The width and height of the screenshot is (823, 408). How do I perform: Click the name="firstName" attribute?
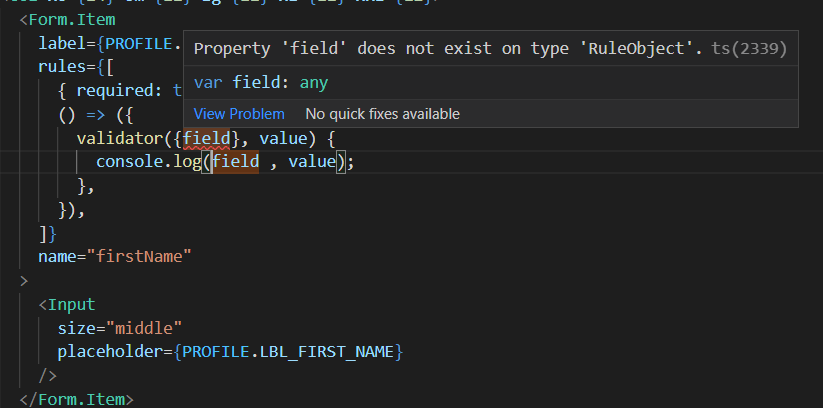pos(115,257)
